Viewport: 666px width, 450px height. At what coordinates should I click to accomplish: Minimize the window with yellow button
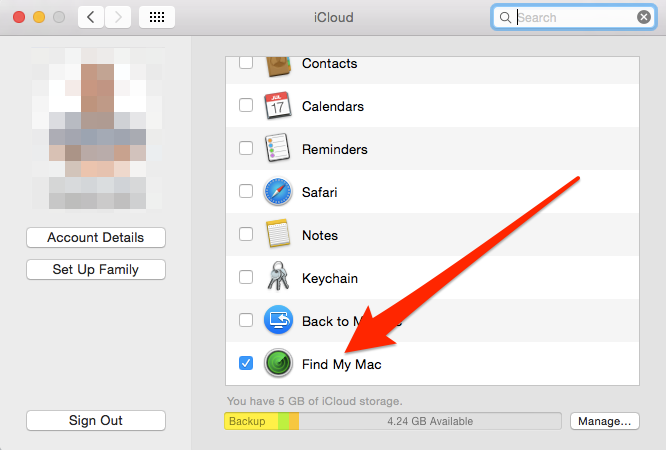pyautogui.click(x=39, y=17)
